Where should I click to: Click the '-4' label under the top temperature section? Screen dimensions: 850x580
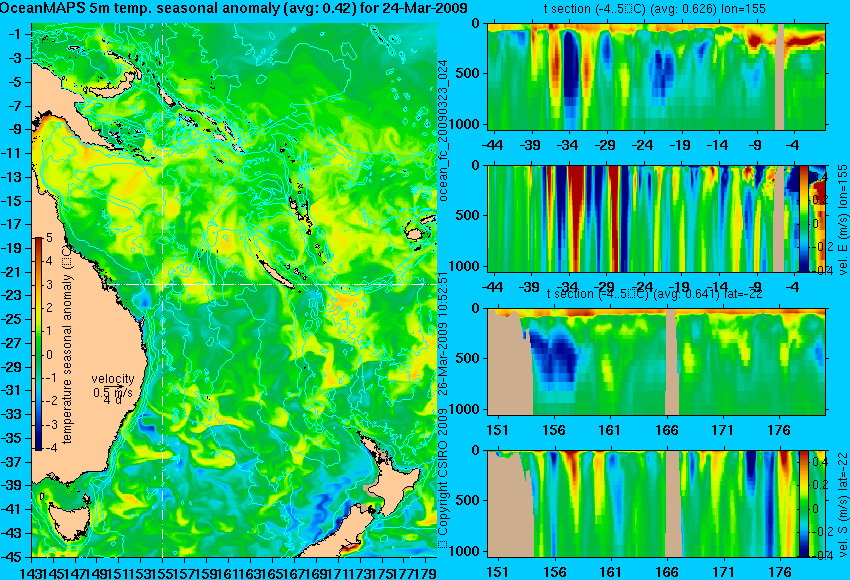(x=792, y=145)
